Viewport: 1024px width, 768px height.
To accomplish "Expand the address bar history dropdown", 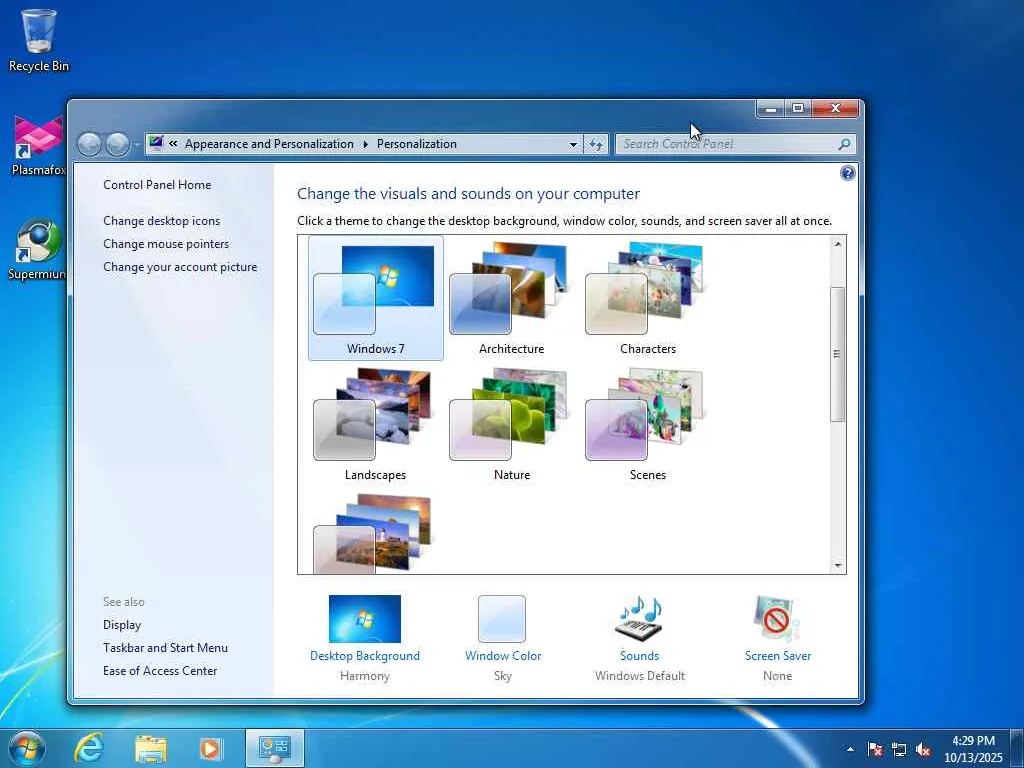I will pyautogui.click(x=573, y=144).
